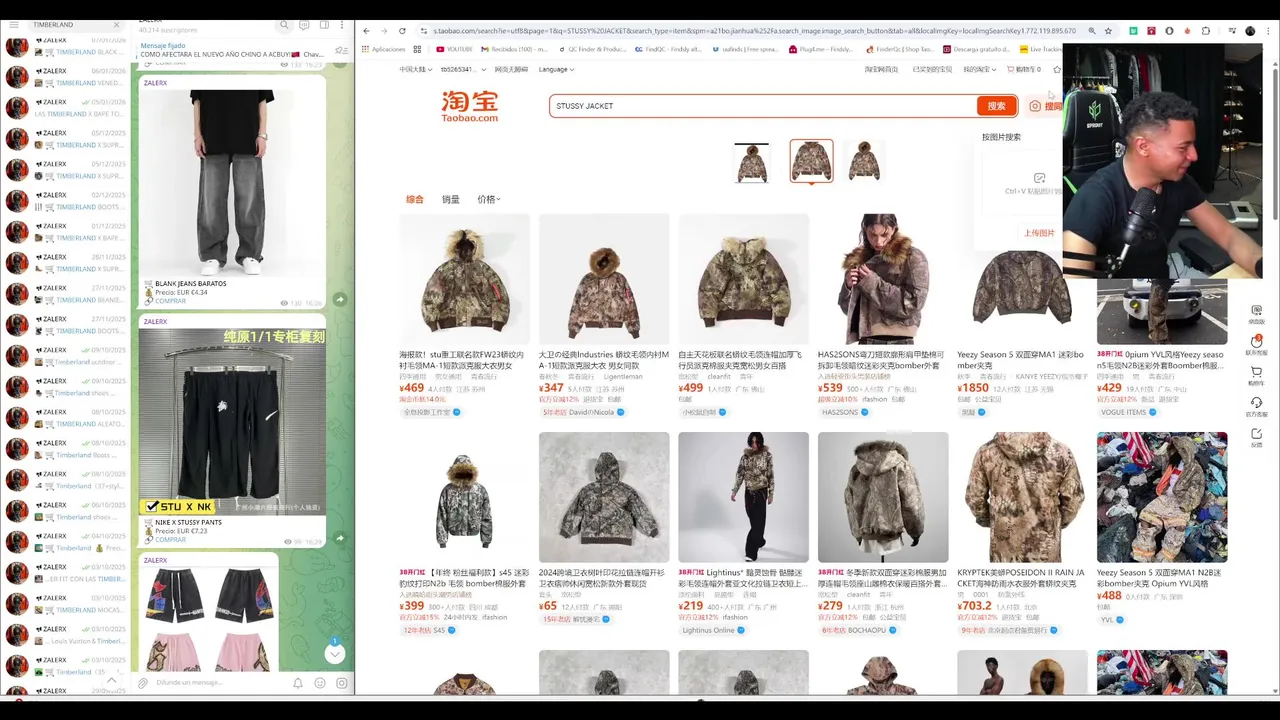
Task: Open the Recibidos Gmail bookmark
Action: coord(514,49)
